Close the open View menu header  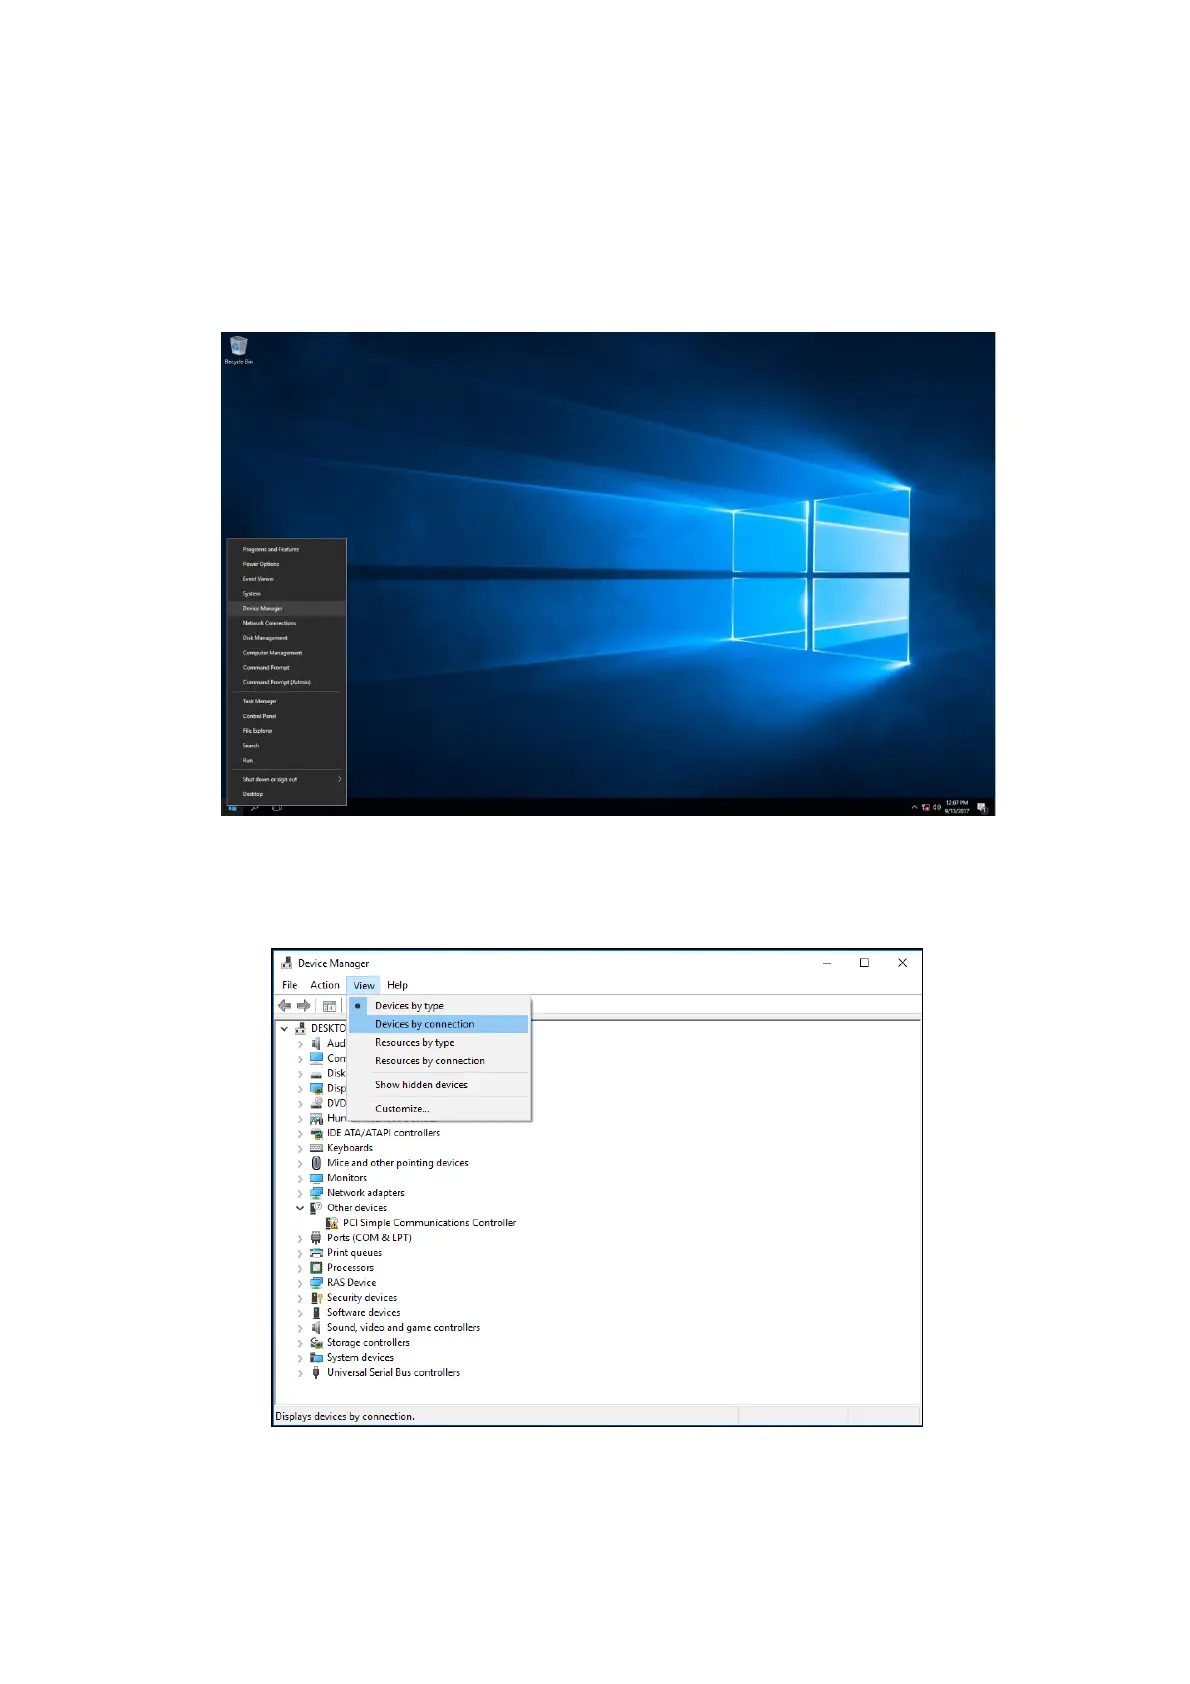click(364, 985)
